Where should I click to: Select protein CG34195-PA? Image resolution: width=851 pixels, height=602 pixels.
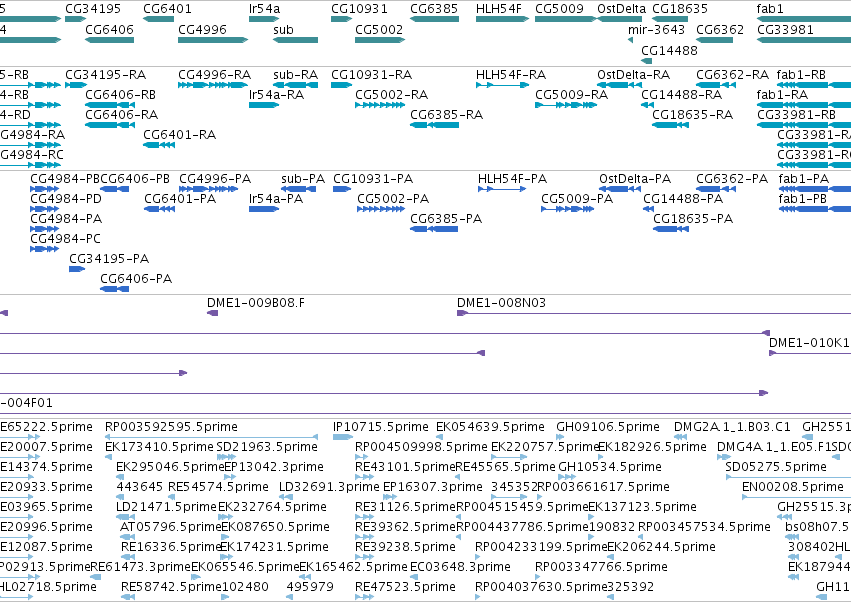coord(77,269)
